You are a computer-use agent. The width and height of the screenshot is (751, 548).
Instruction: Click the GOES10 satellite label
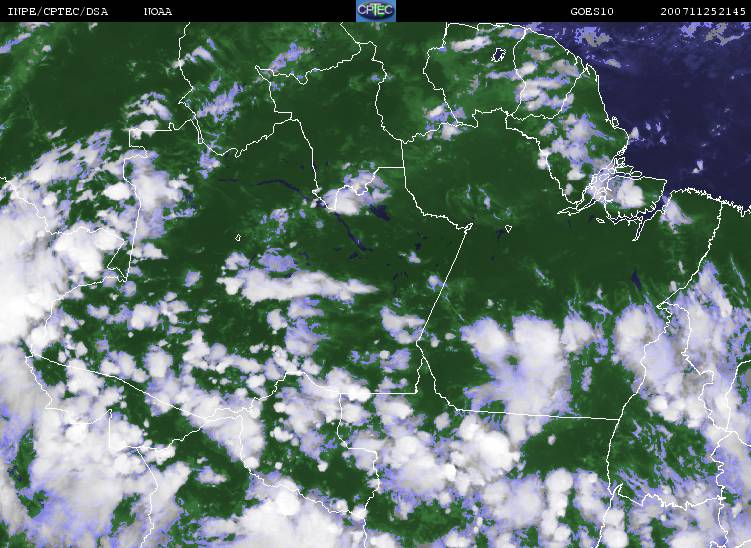coord(592,11)
